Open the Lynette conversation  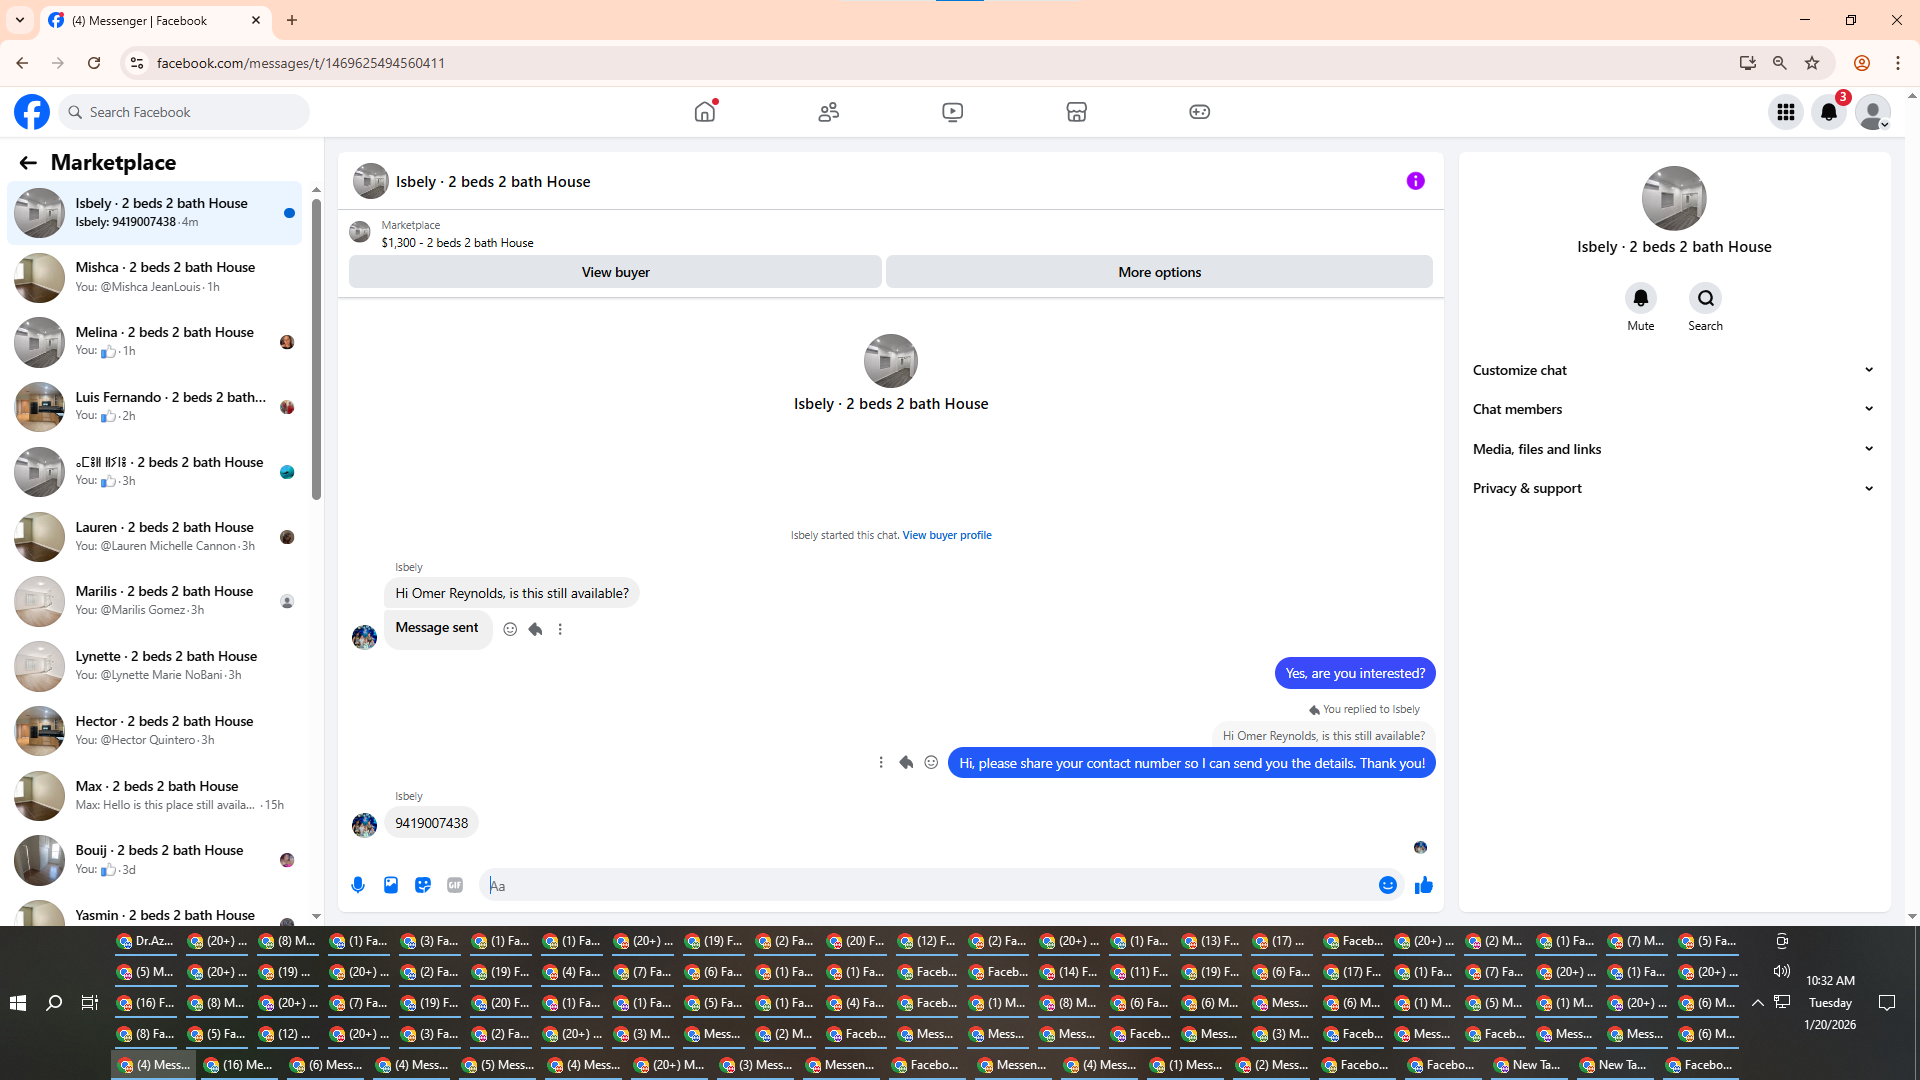click(x=155, y=666)
